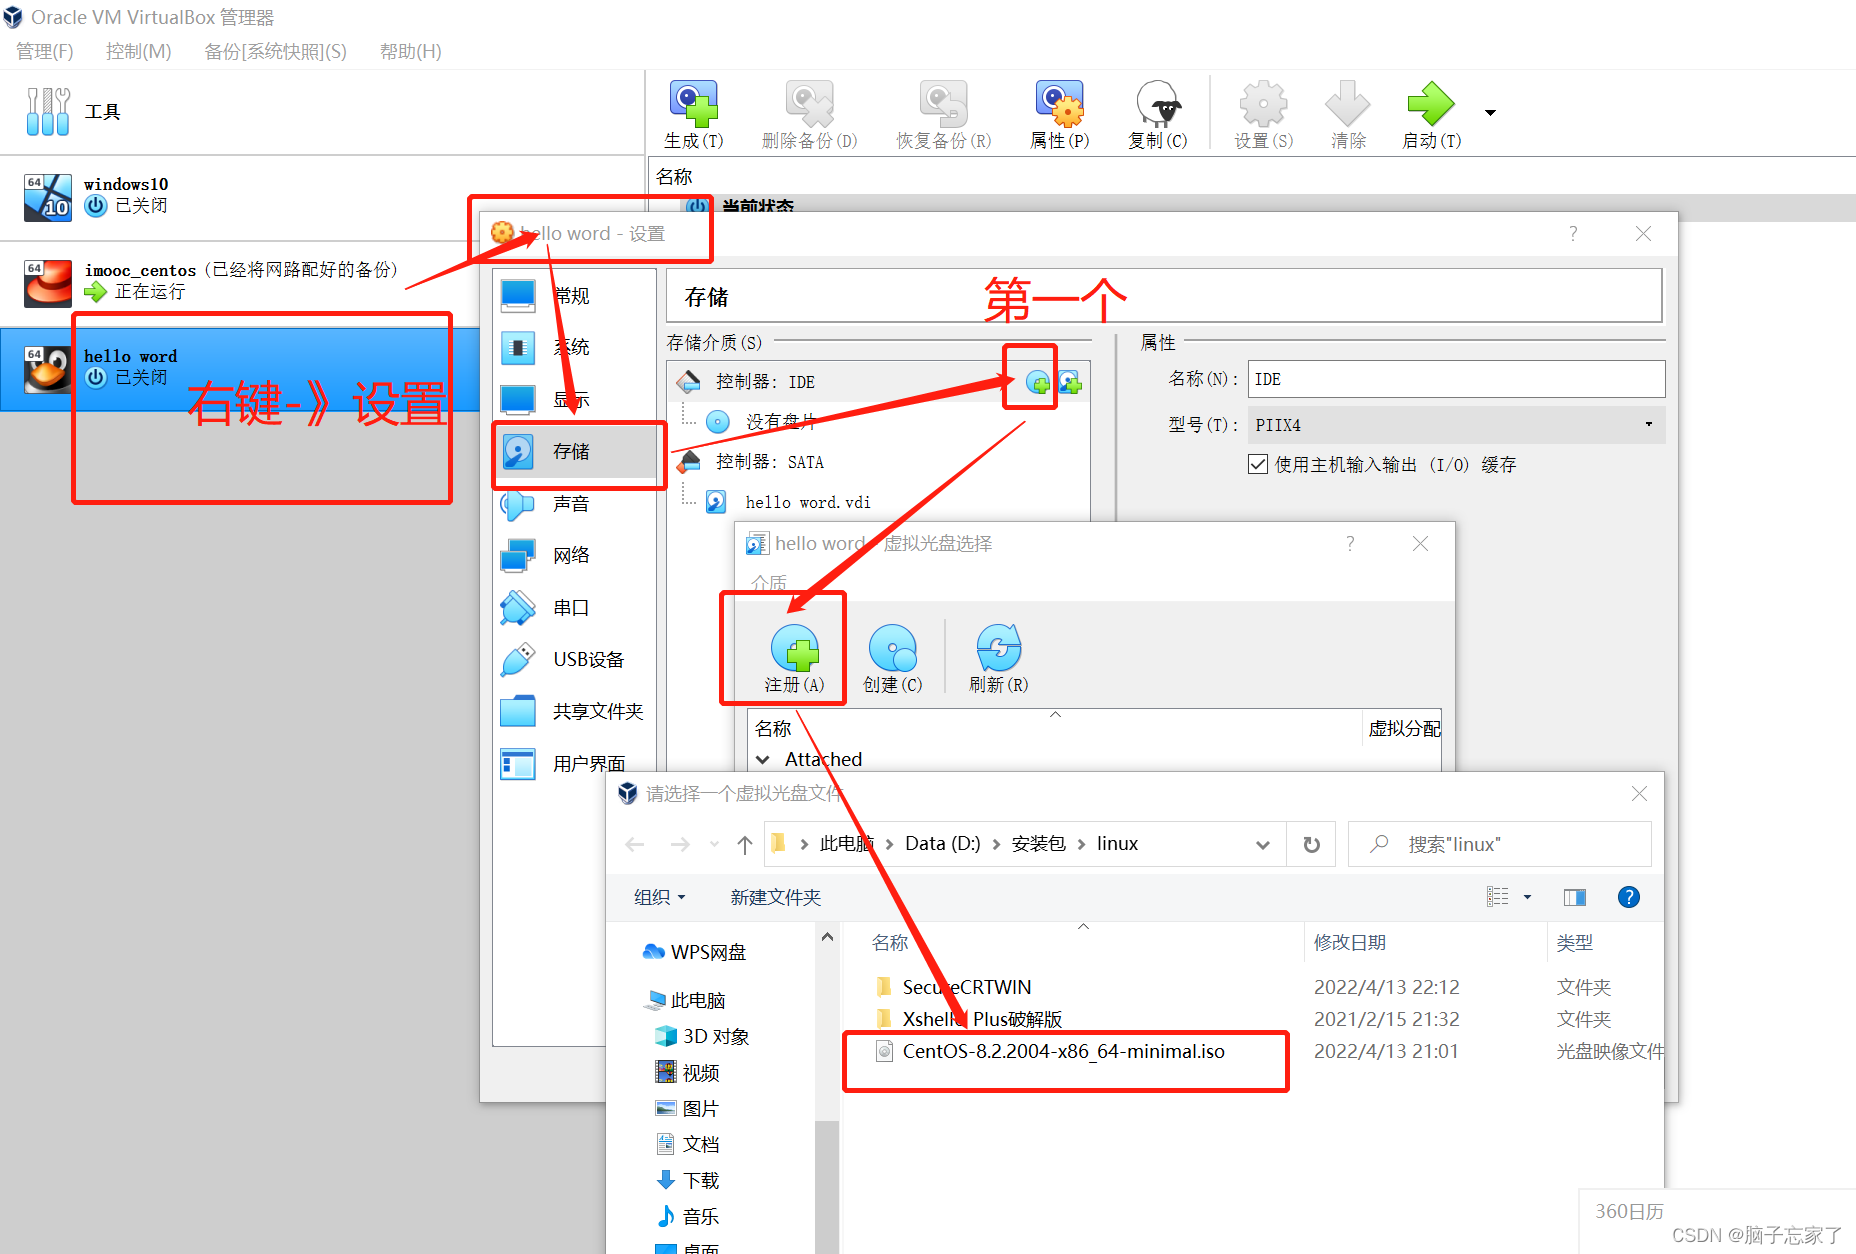Open snapshot 属性(P) properties
This screenshot has width=1856, height=1254.
[x=1060, y=104]
